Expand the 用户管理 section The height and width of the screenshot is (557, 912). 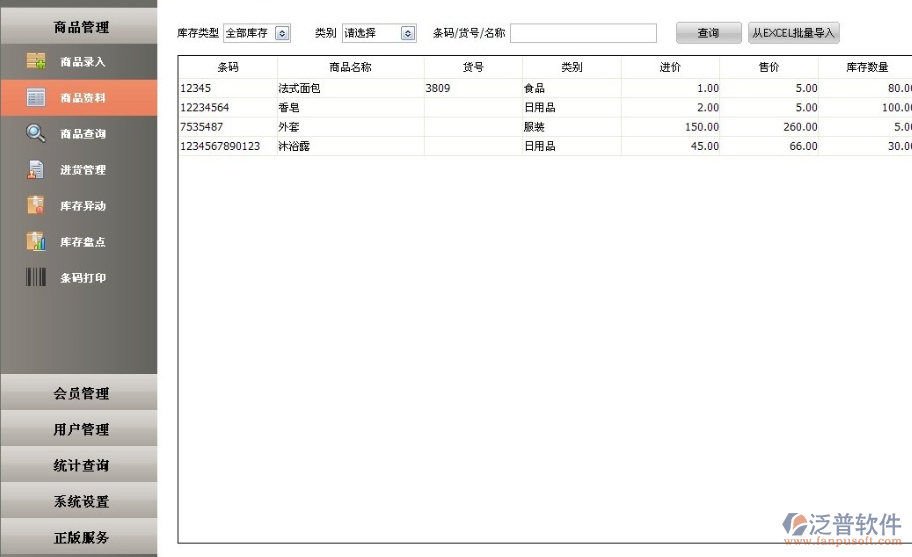pos(79,429)
